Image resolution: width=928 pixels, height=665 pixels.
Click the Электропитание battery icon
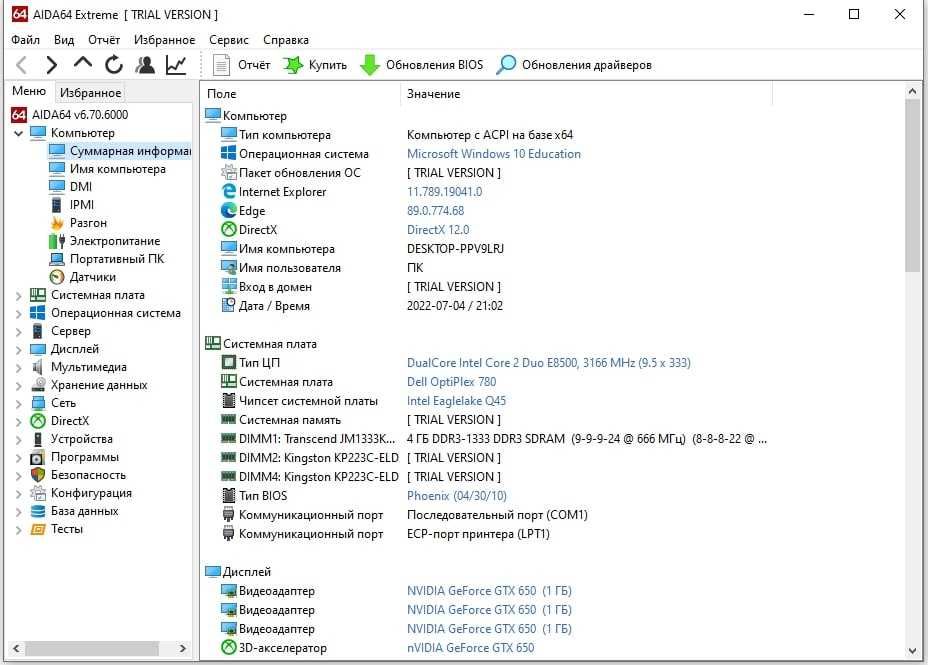pyautogui.click(x=57, y=241)
